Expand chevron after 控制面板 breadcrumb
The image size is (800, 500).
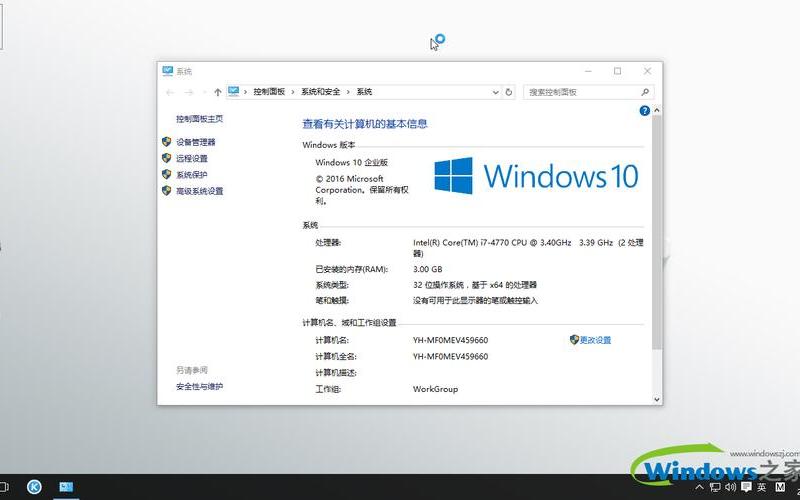tap(293, 92)
